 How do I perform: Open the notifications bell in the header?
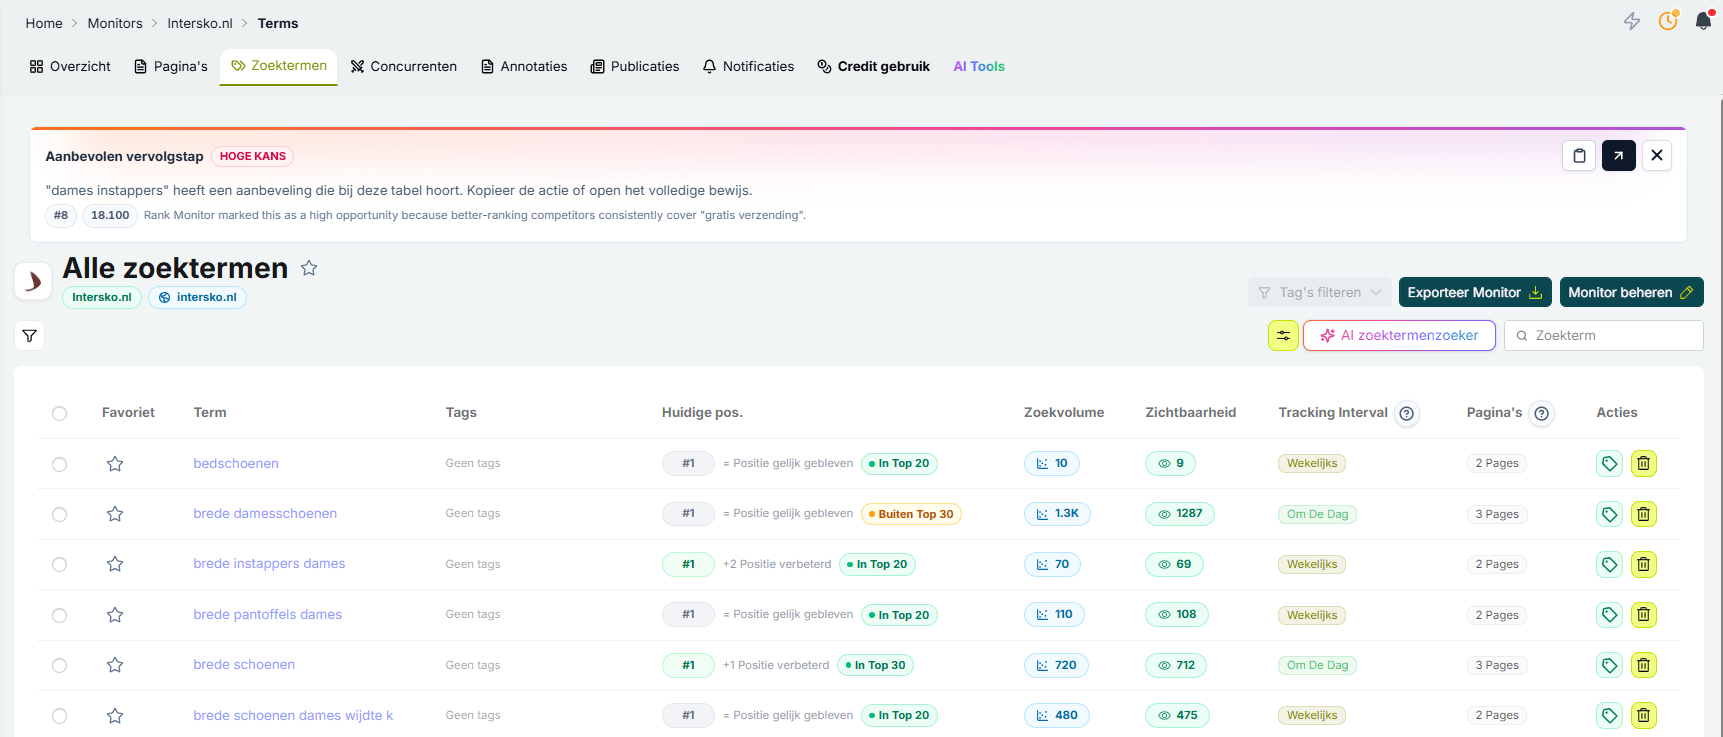pos(1703,21)
